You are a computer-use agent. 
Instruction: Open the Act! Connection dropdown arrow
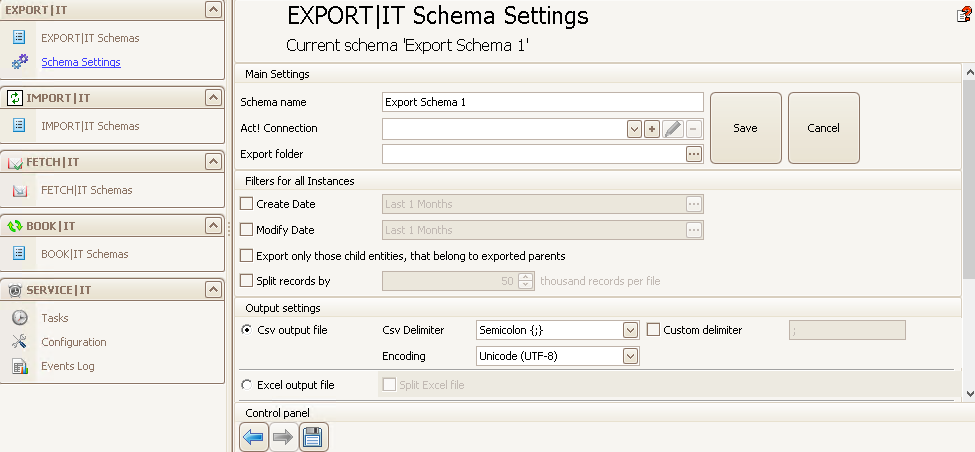click(634, 129)
